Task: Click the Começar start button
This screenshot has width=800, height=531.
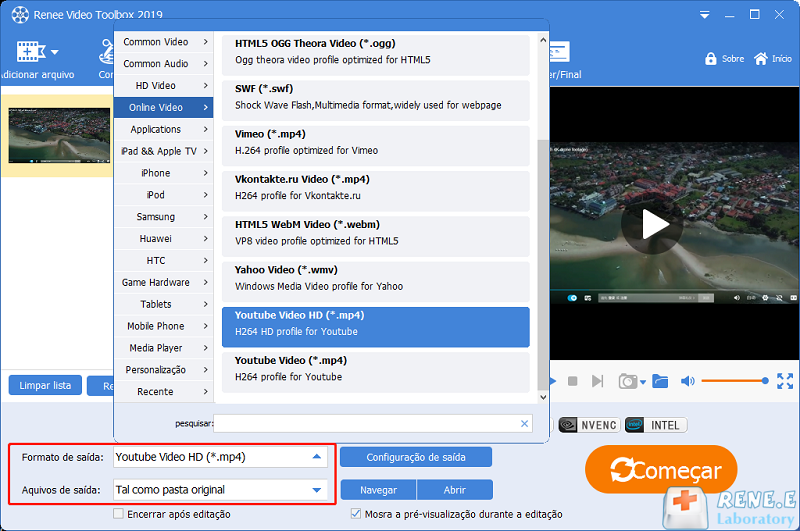Action: point(661,470)
